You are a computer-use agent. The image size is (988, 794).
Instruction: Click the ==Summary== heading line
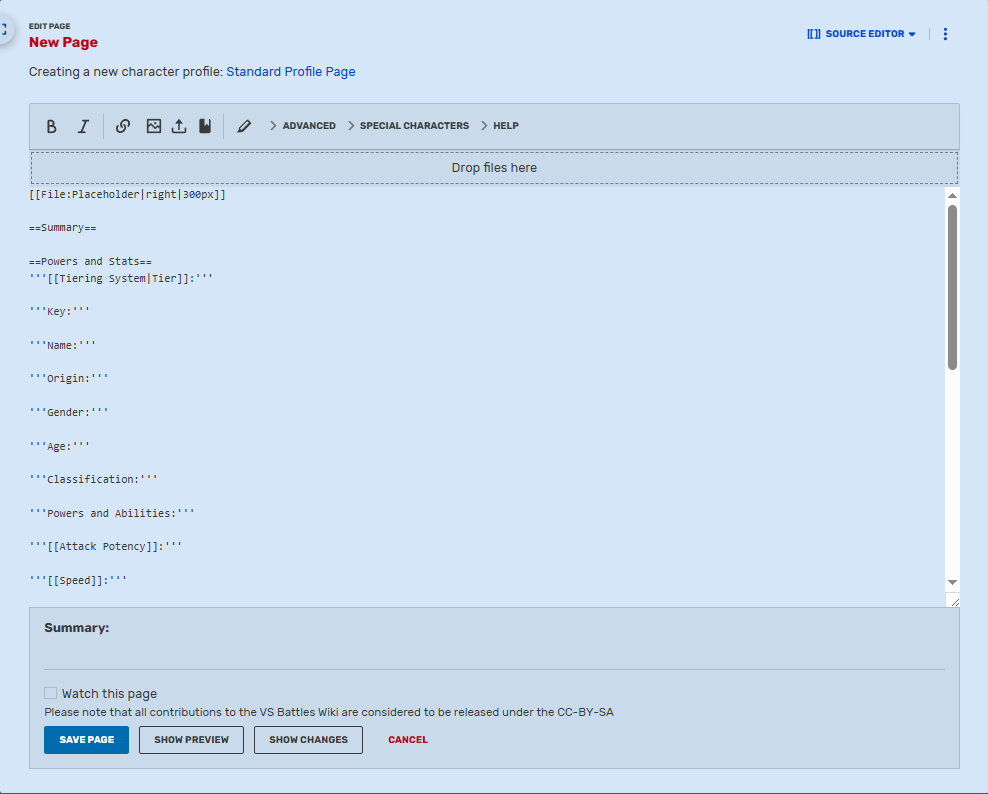pos(62,228)
